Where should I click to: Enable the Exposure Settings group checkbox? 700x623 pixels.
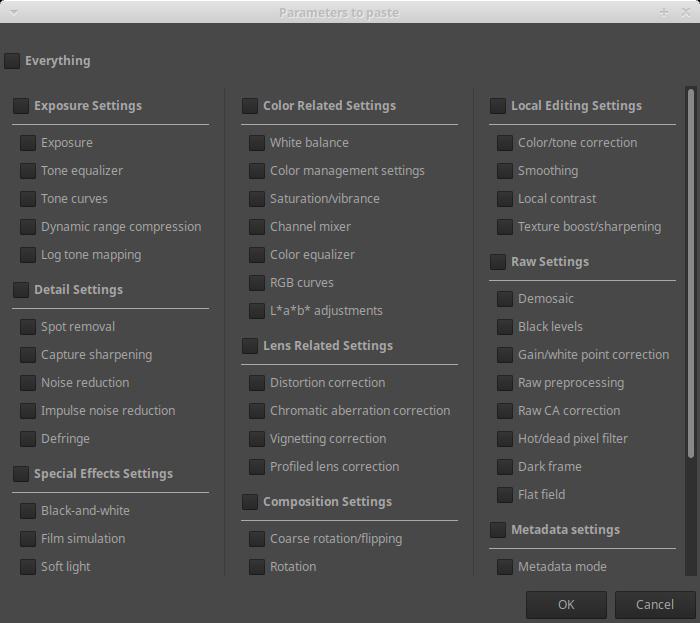[x=21, y=106]
